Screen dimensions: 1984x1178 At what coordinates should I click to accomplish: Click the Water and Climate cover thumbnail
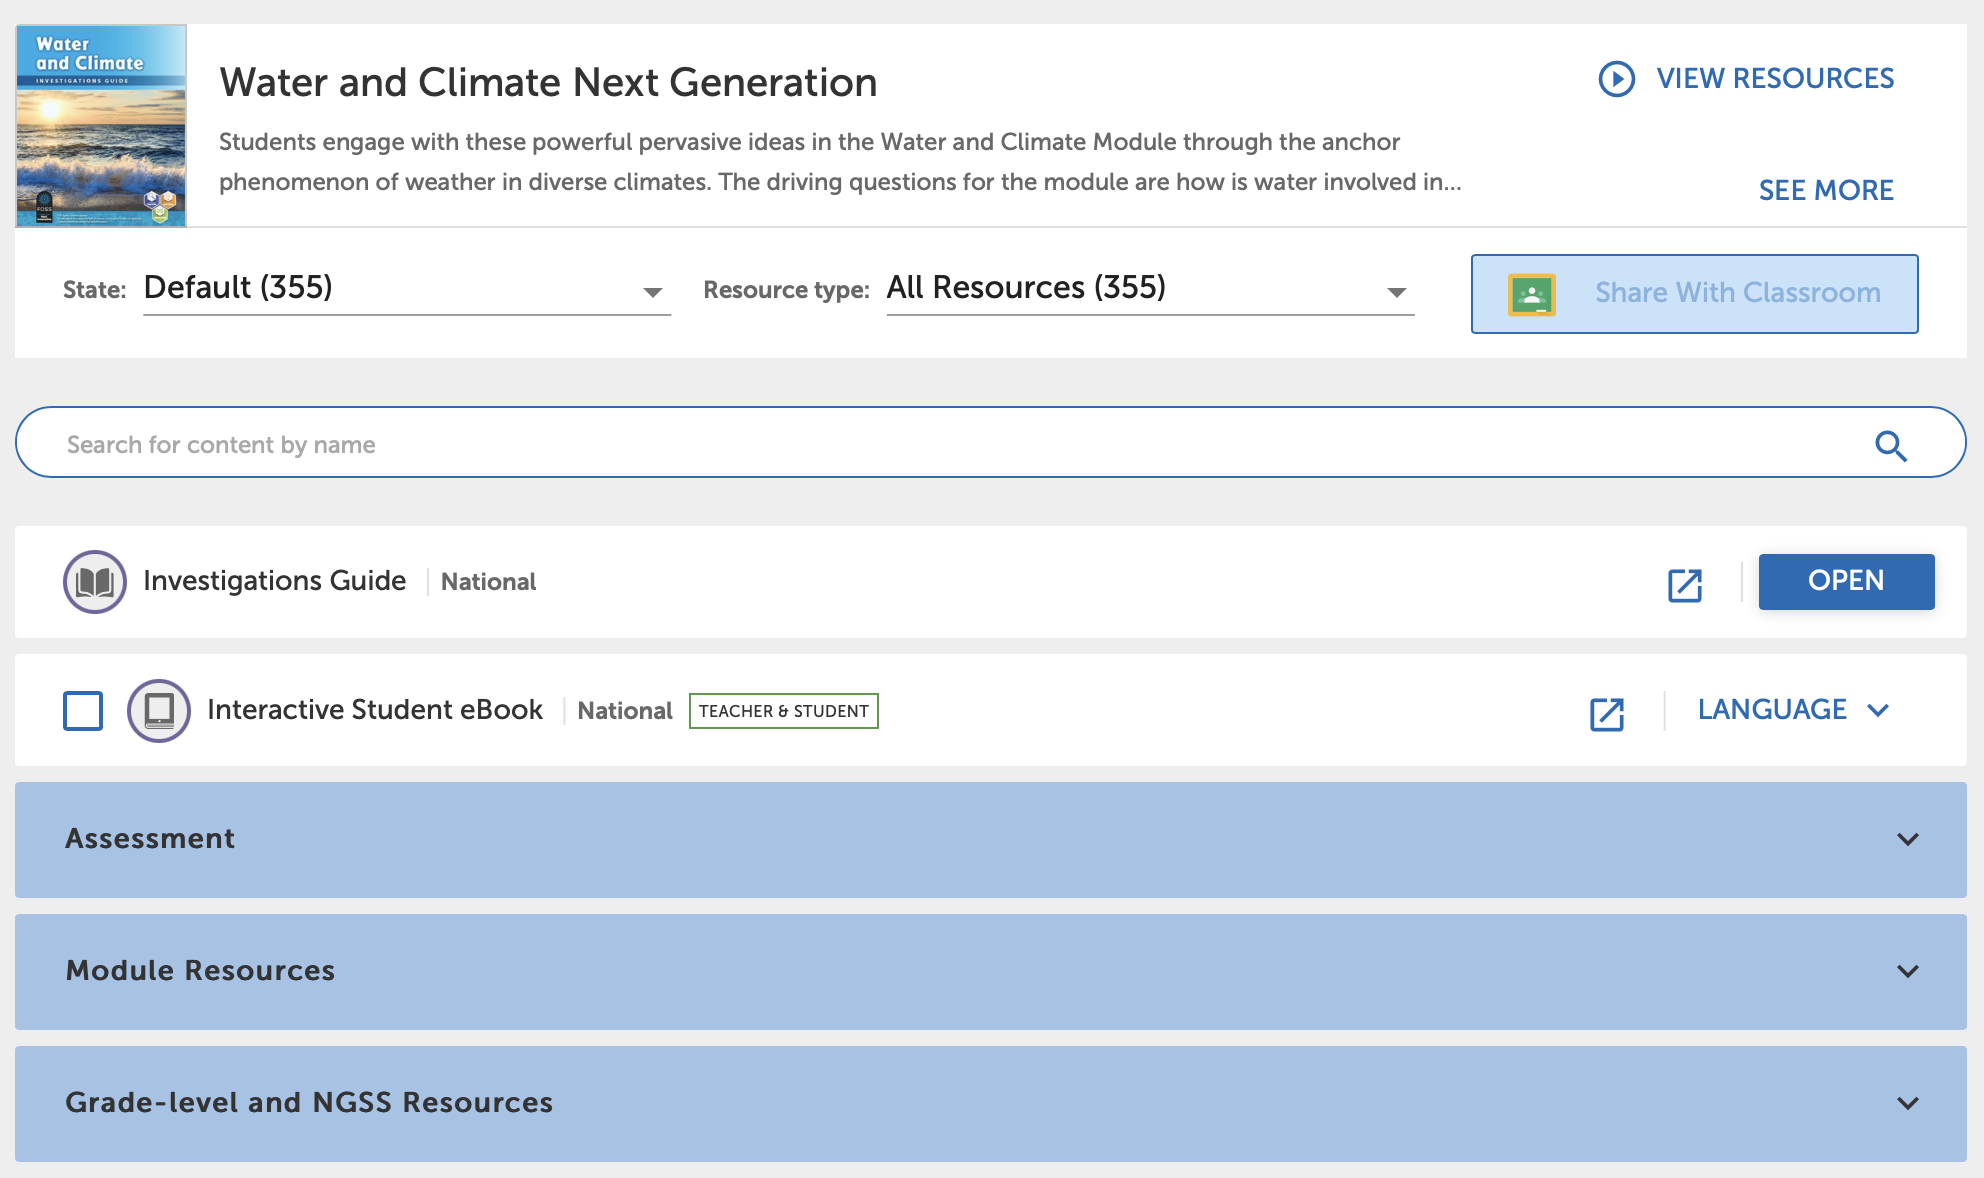click(x=101, y=126)
